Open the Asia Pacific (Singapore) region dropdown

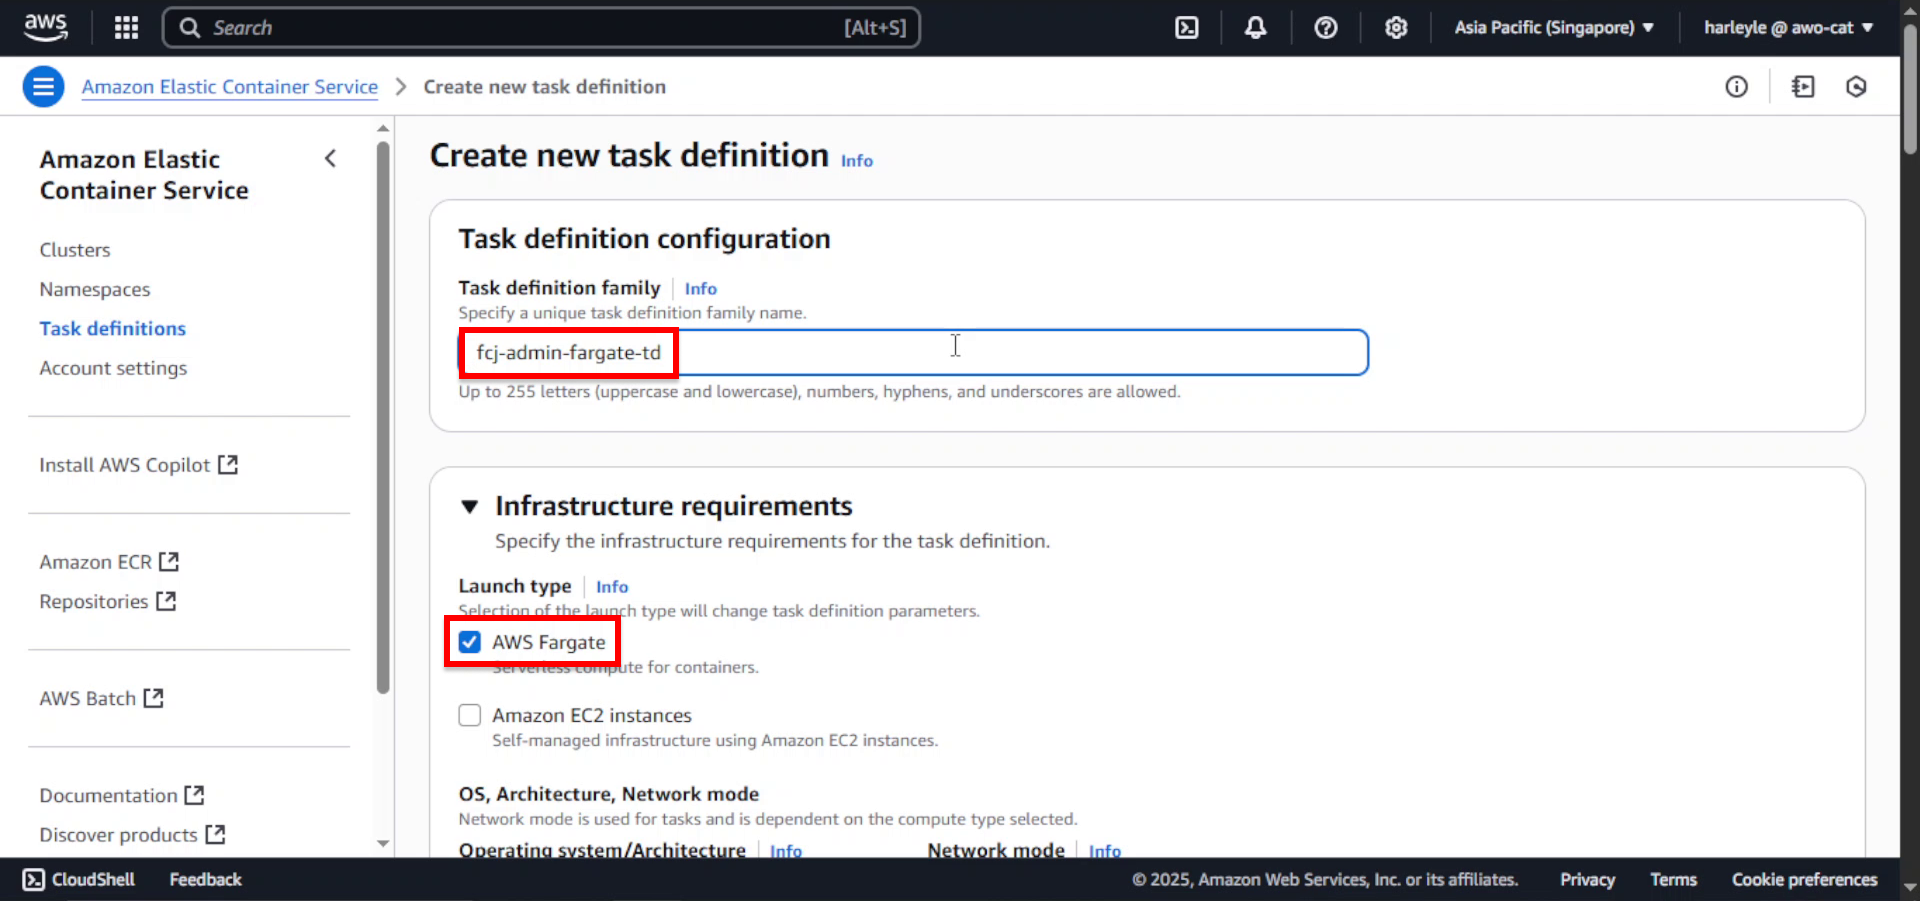coord(1553,27)
